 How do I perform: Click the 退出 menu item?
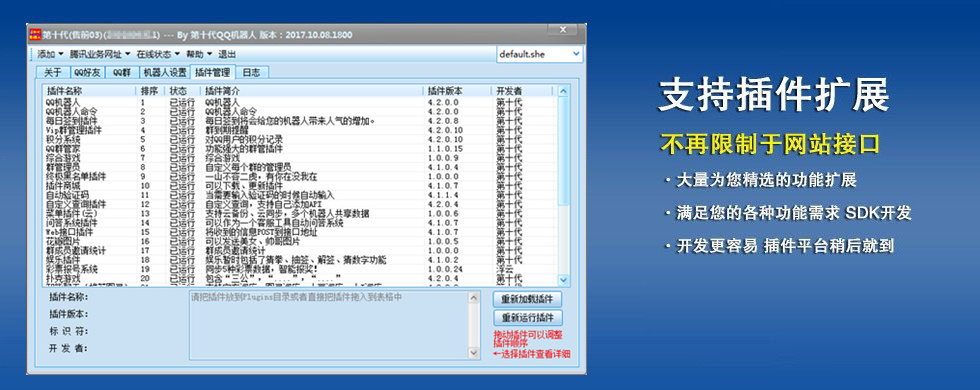pos(227,54)
